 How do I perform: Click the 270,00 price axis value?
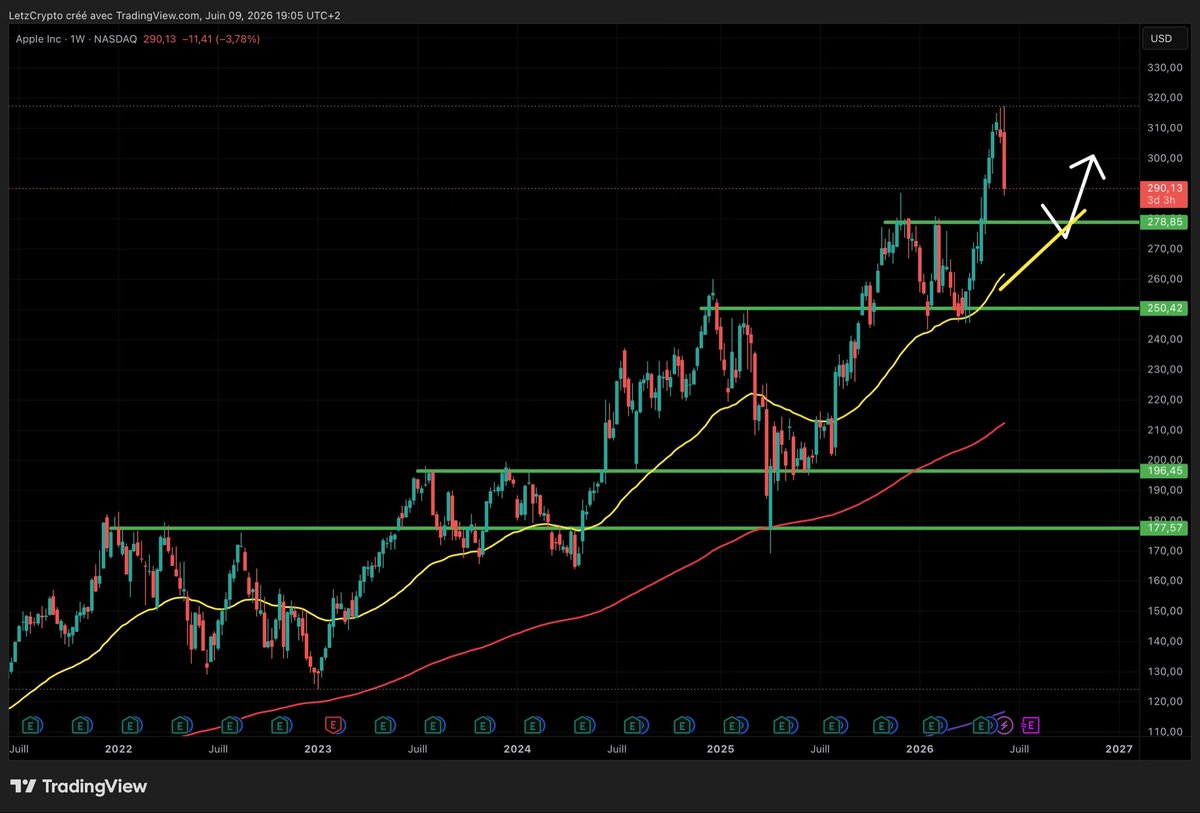(1165, 249)
